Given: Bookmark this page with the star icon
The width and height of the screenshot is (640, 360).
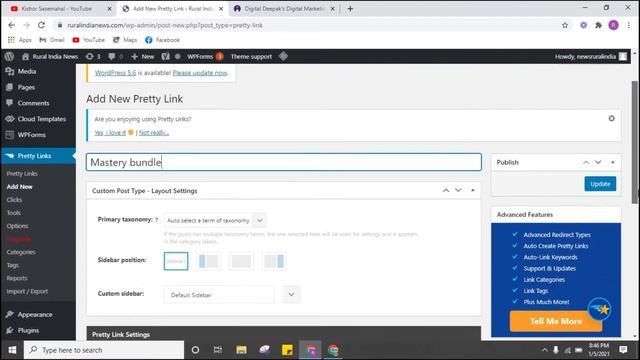Looking at the screenshot, I should [x=565, y=25].
